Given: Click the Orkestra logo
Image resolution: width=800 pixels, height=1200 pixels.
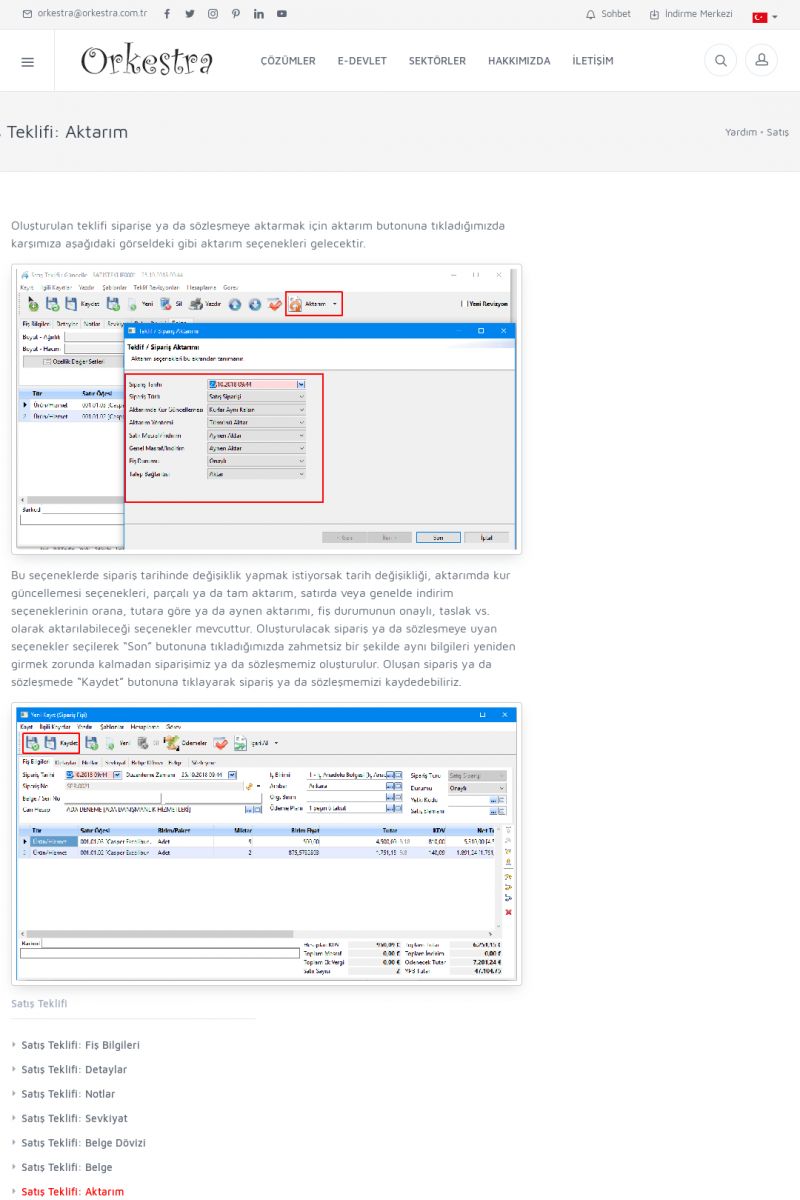Looking at the screenshot, I should [x=147, y=61].
